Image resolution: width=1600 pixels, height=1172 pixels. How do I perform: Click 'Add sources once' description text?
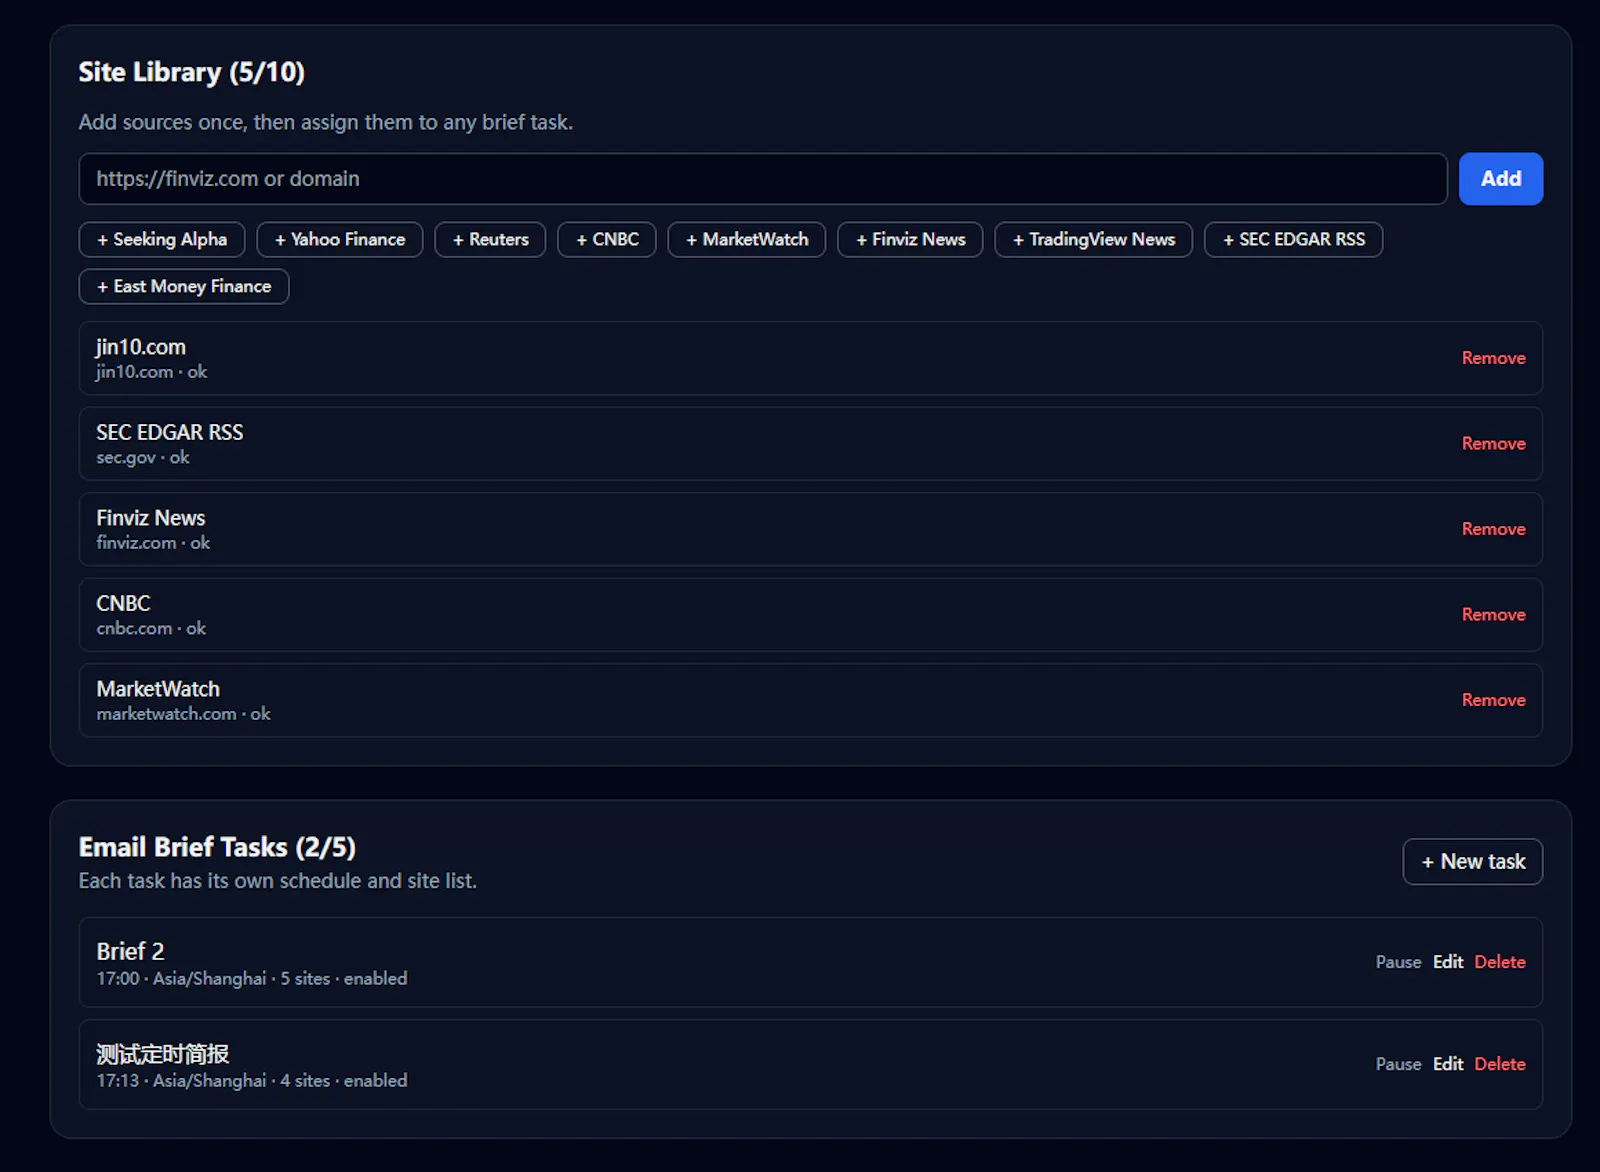pyautogui.click(x=326, y=122)
